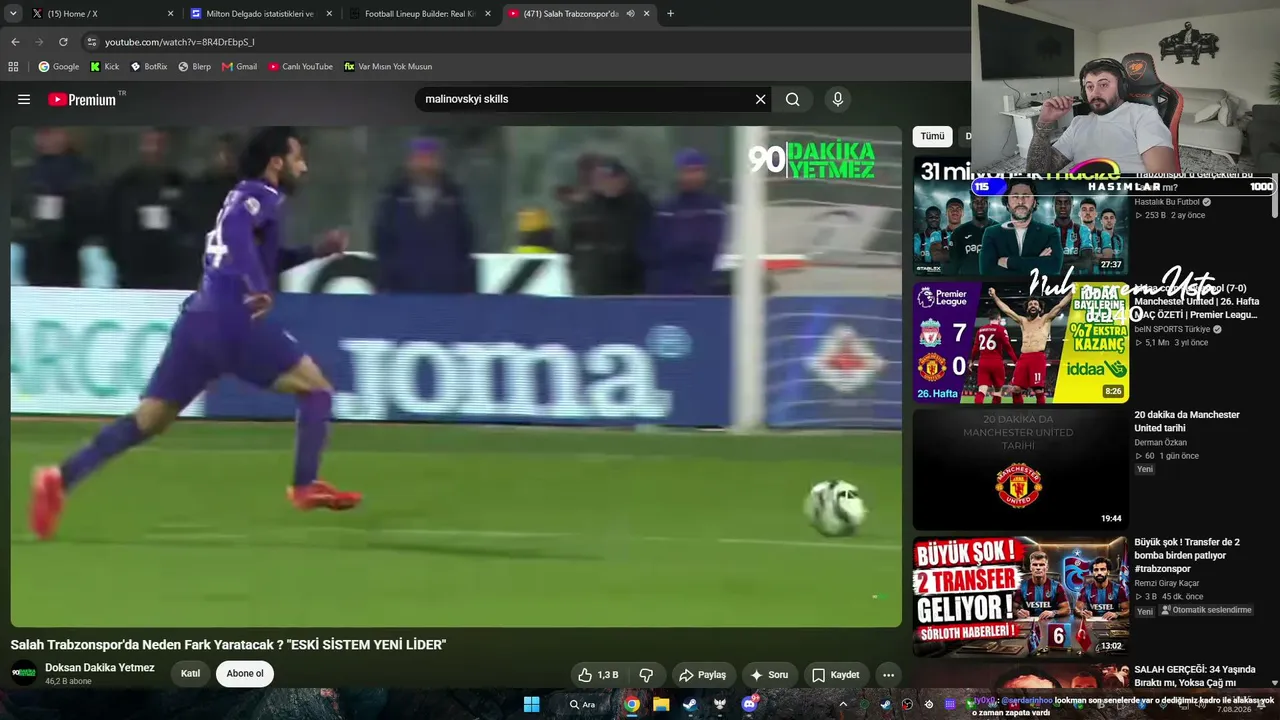
Task: View site information icon in address bar
Action: coord(92,42)
